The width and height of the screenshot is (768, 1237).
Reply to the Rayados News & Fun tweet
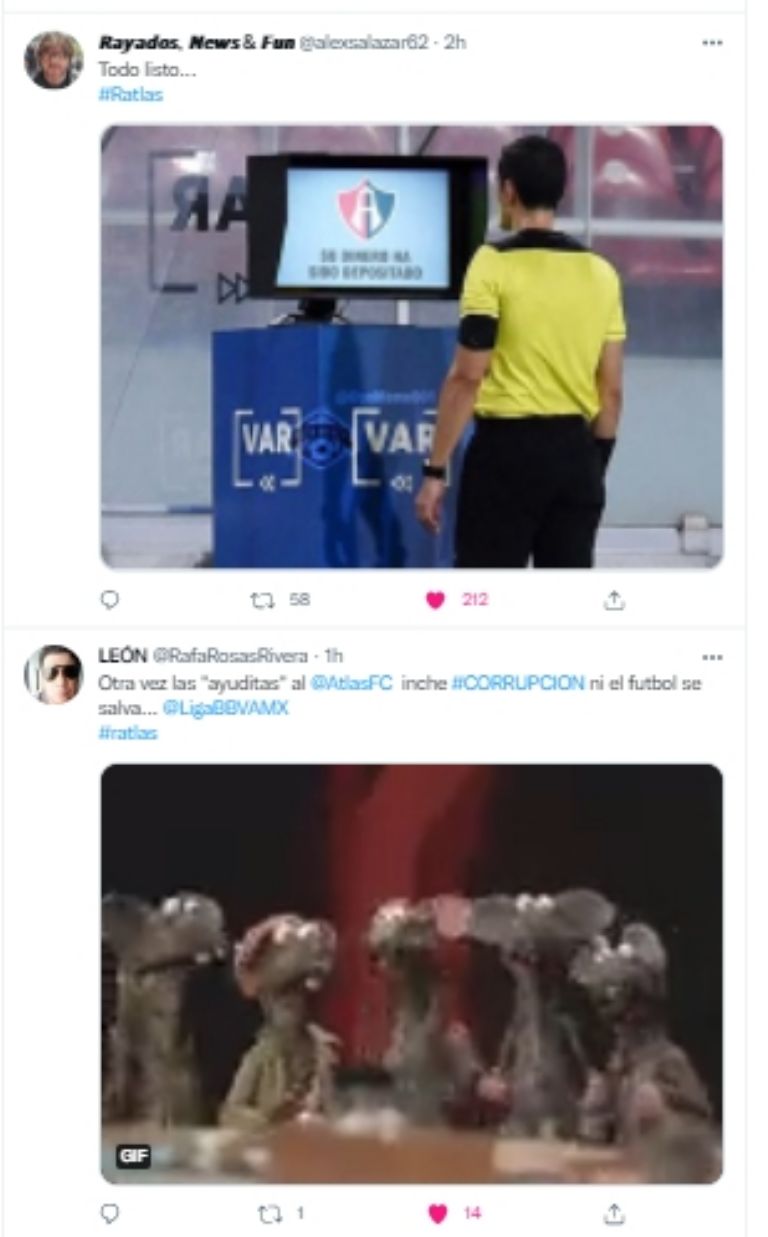pos(111,600)
